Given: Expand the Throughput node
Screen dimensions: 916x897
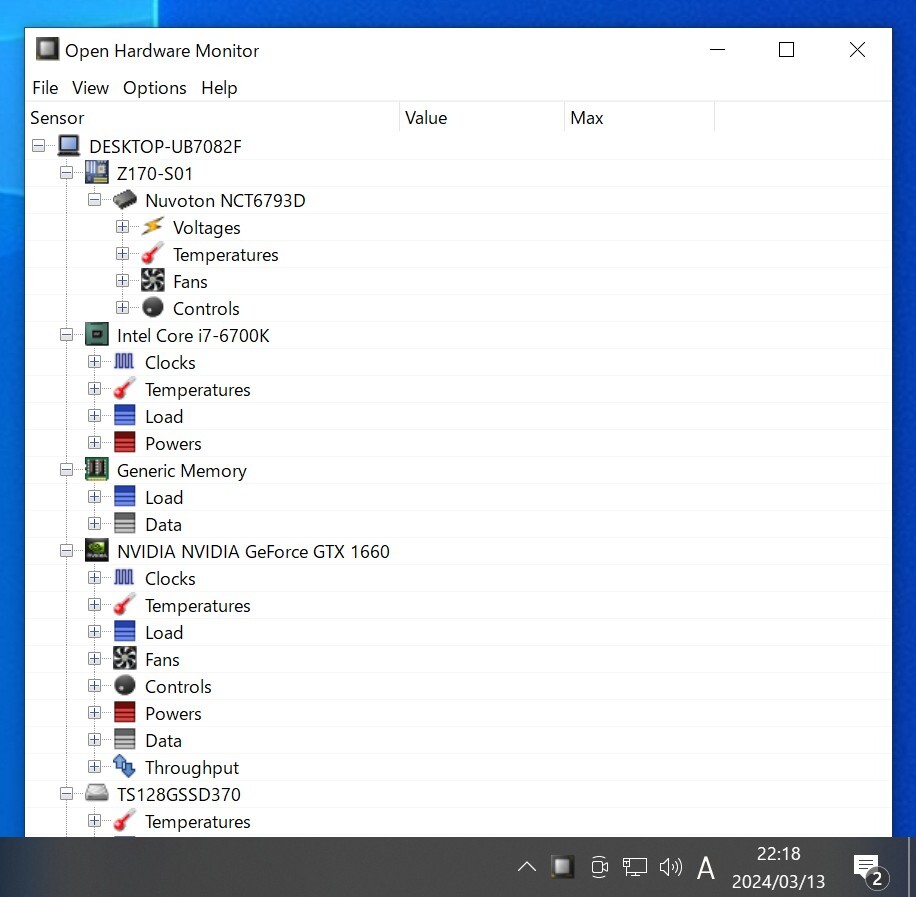Looking at the screenshot, I should click(95, 767).
